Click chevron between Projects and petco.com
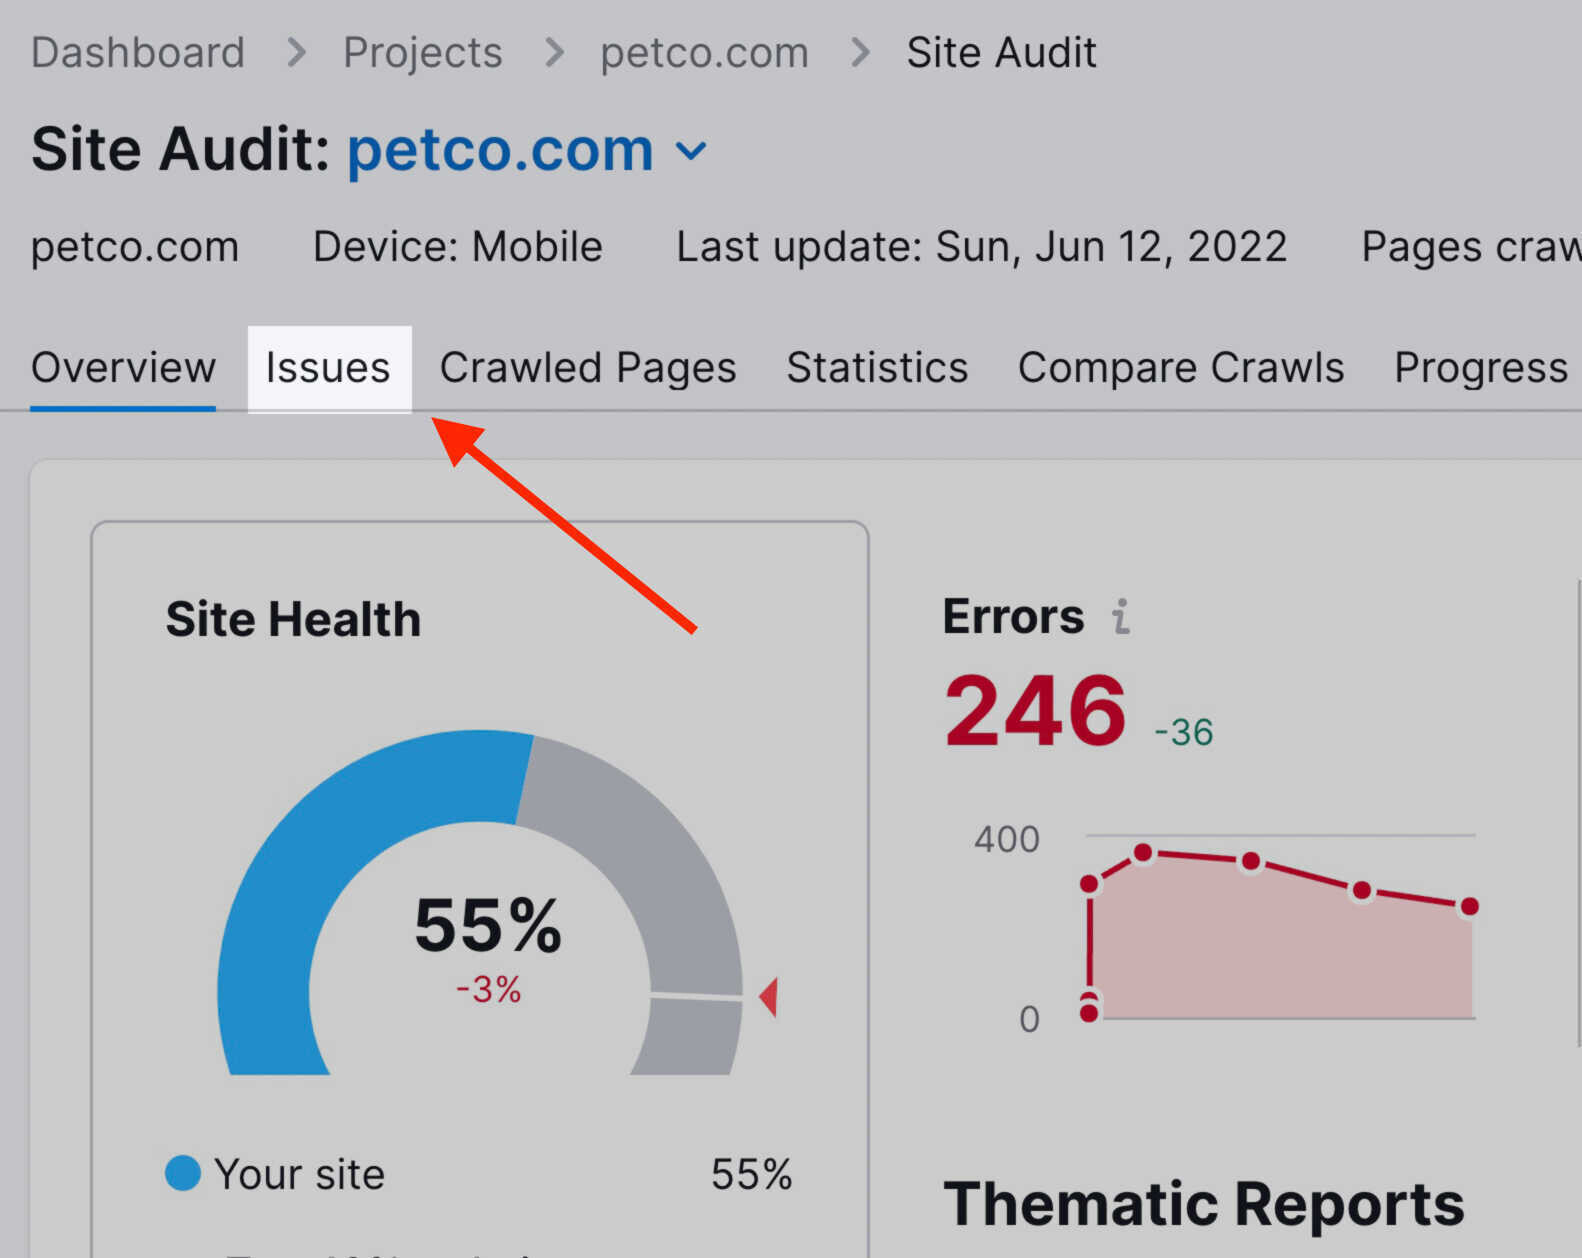This screenshot has width=1582, height=1258. pos(553,52)
